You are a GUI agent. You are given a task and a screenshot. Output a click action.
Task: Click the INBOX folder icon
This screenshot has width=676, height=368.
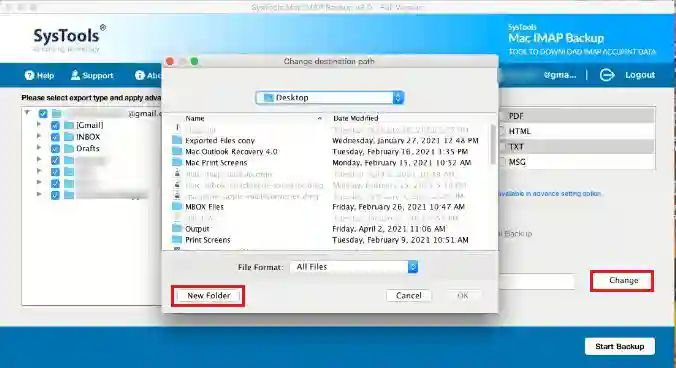[x=69, y=137]
